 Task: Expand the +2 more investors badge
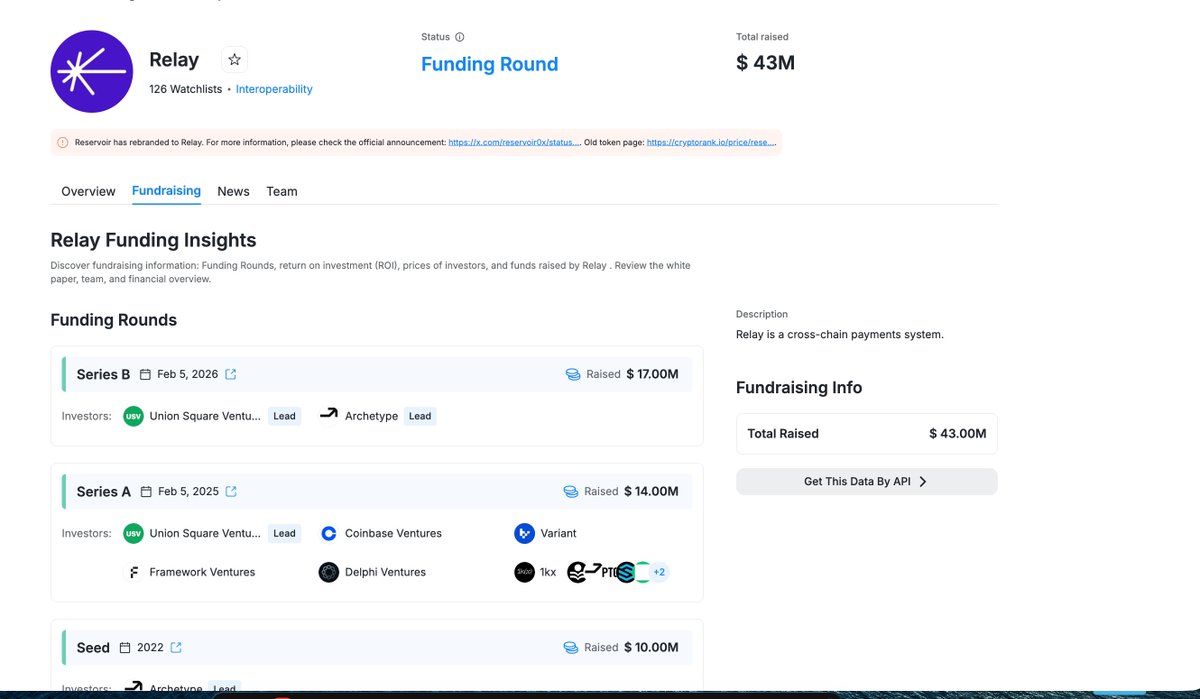[x=658, y=572]
